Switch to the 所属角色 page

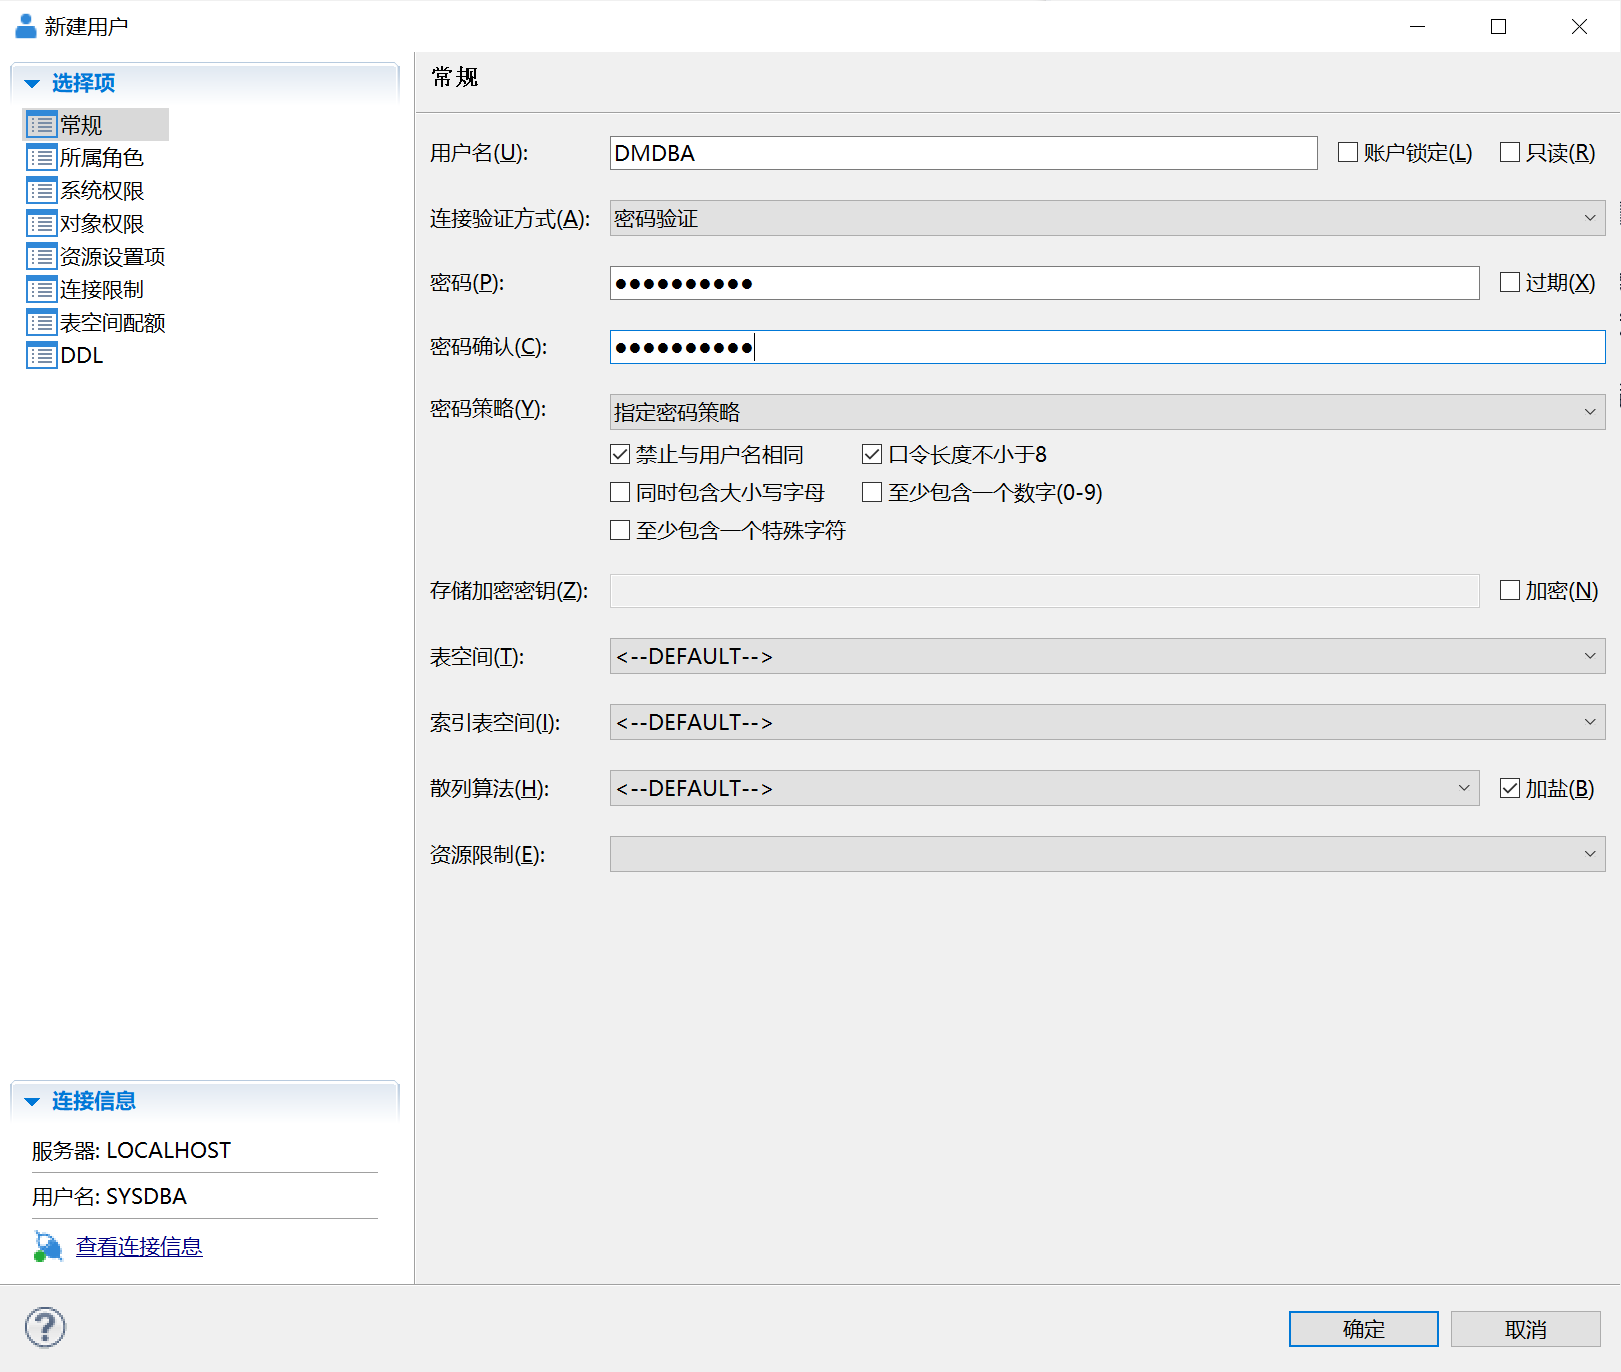point(102,158)
